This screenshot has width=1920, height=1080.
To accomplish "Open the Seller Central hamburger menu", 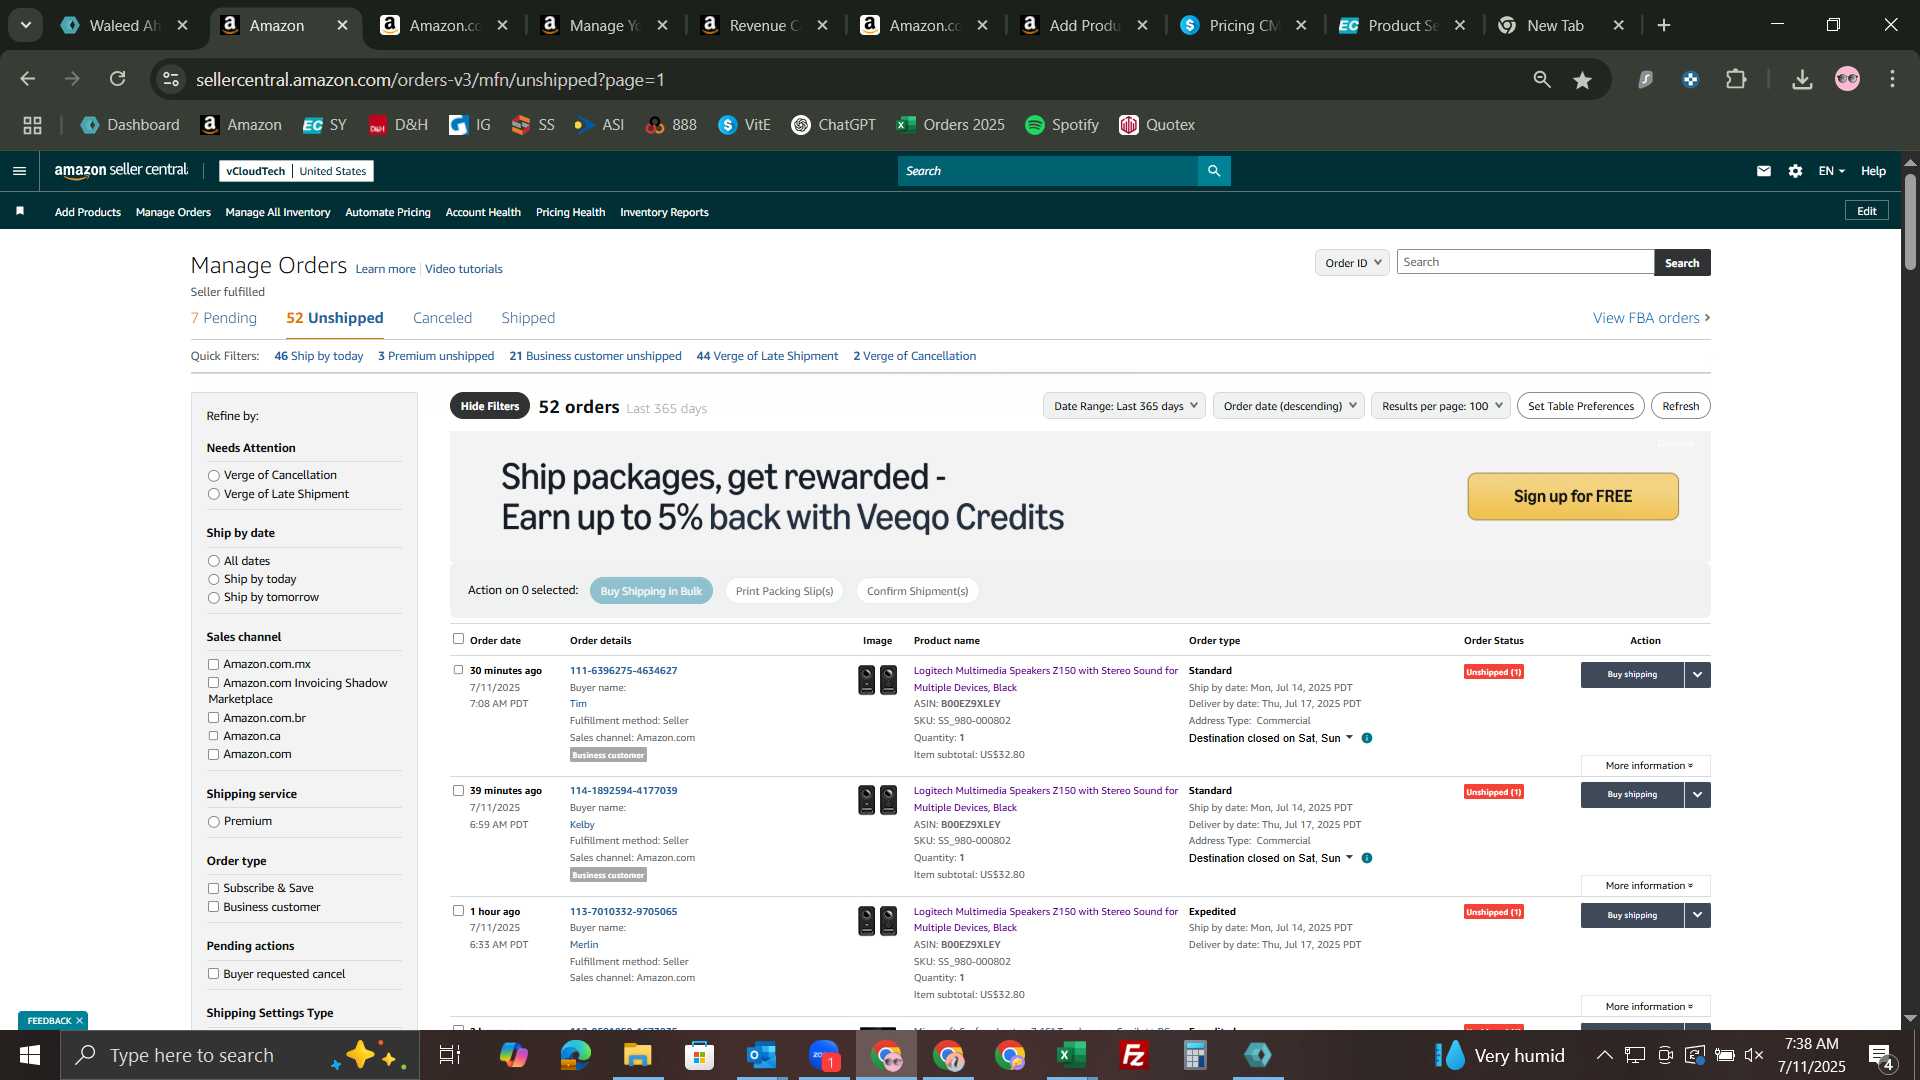I will pos(19,171).
